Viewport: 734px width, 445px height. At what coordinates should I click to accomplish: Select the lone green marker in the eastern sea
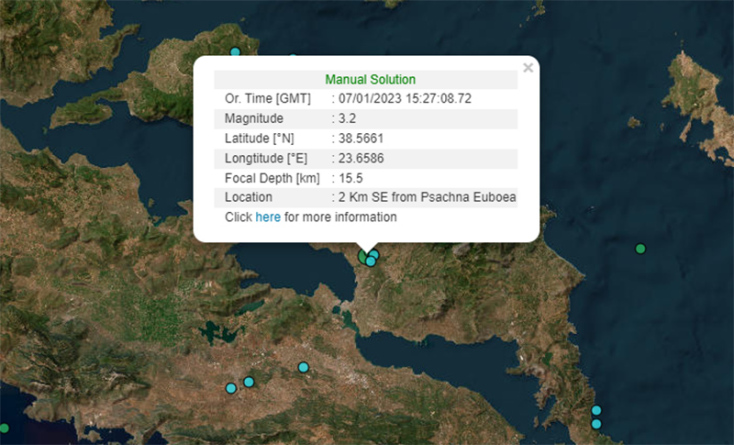[641, 249]
